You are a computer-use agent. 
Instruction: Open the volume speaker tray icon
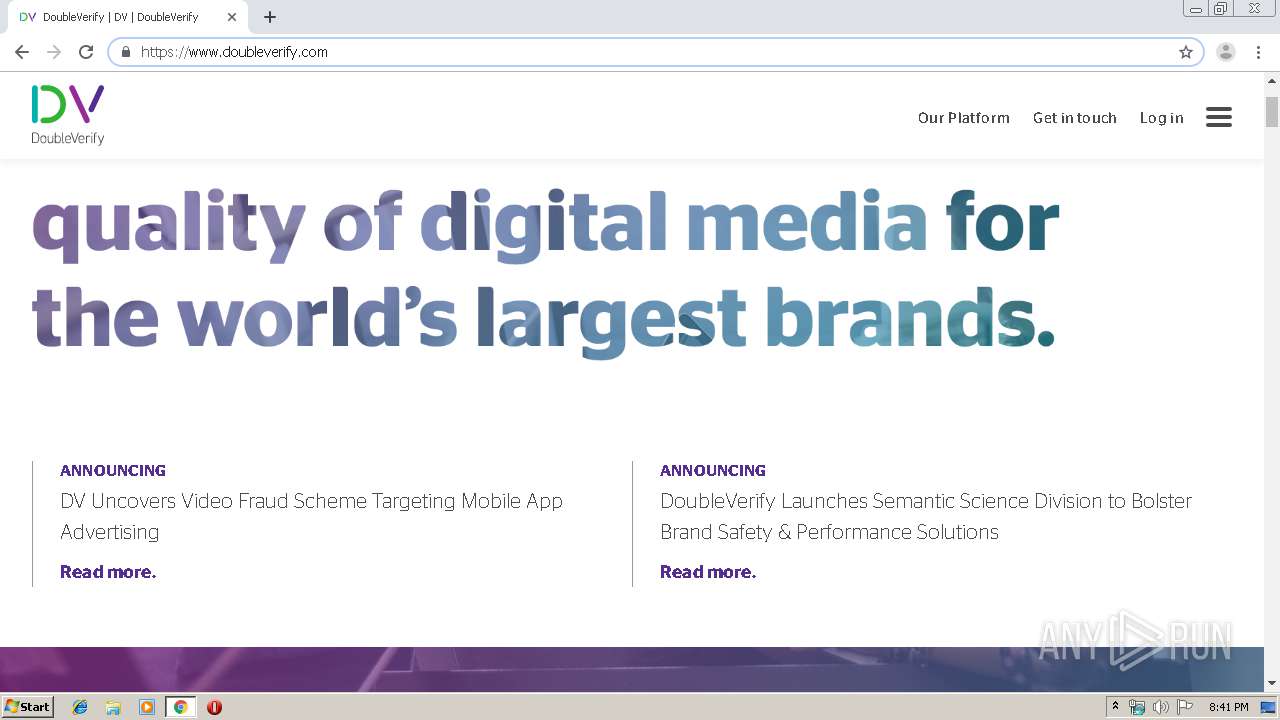pos(1160,707)
